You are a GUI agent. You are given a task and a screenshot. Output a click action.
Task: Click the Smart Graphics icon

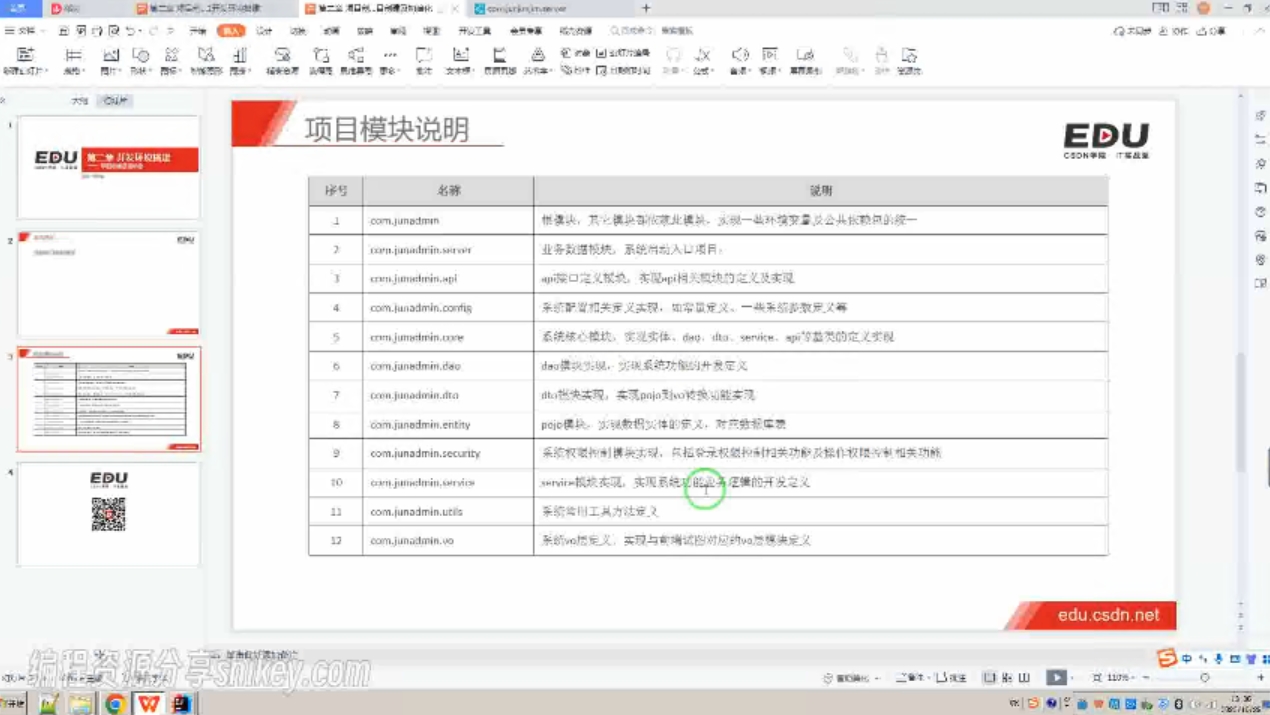pos(206,55)
